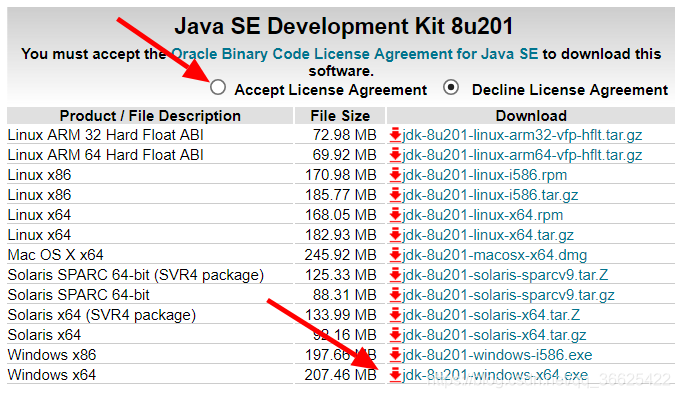The width and height of the screenshot is (680, 398).
Task: Click the Mac OS X x64 description
Action: 56,254
